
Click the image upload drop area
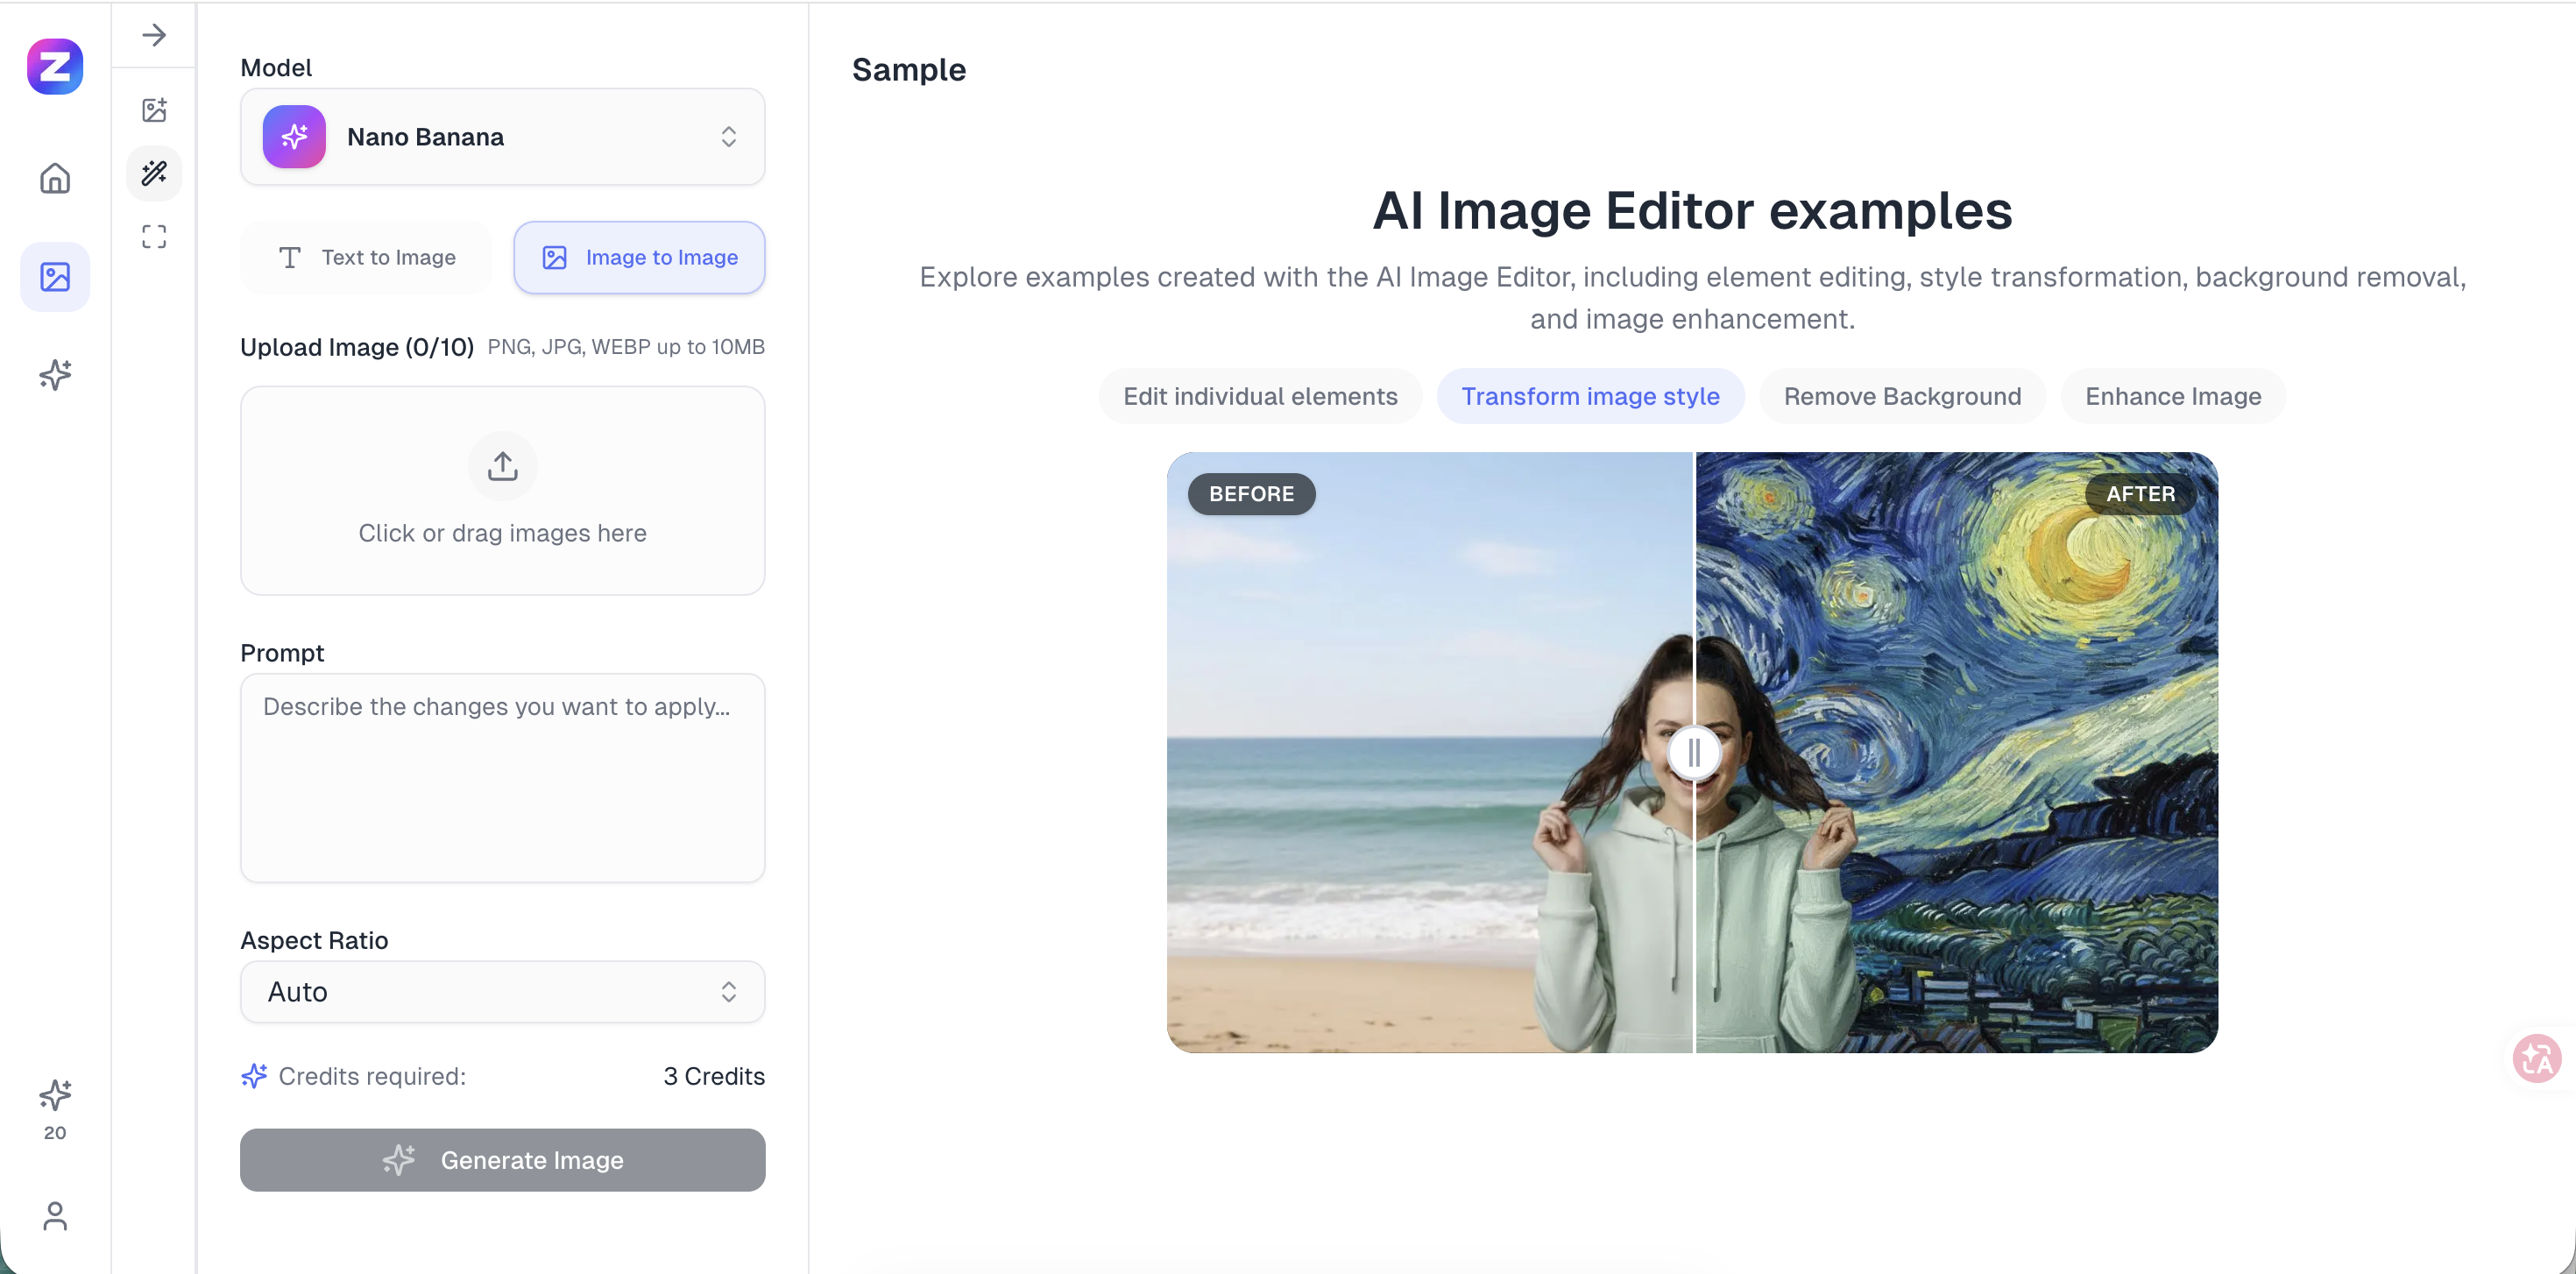pyautogui.click(x=502, y=491)
